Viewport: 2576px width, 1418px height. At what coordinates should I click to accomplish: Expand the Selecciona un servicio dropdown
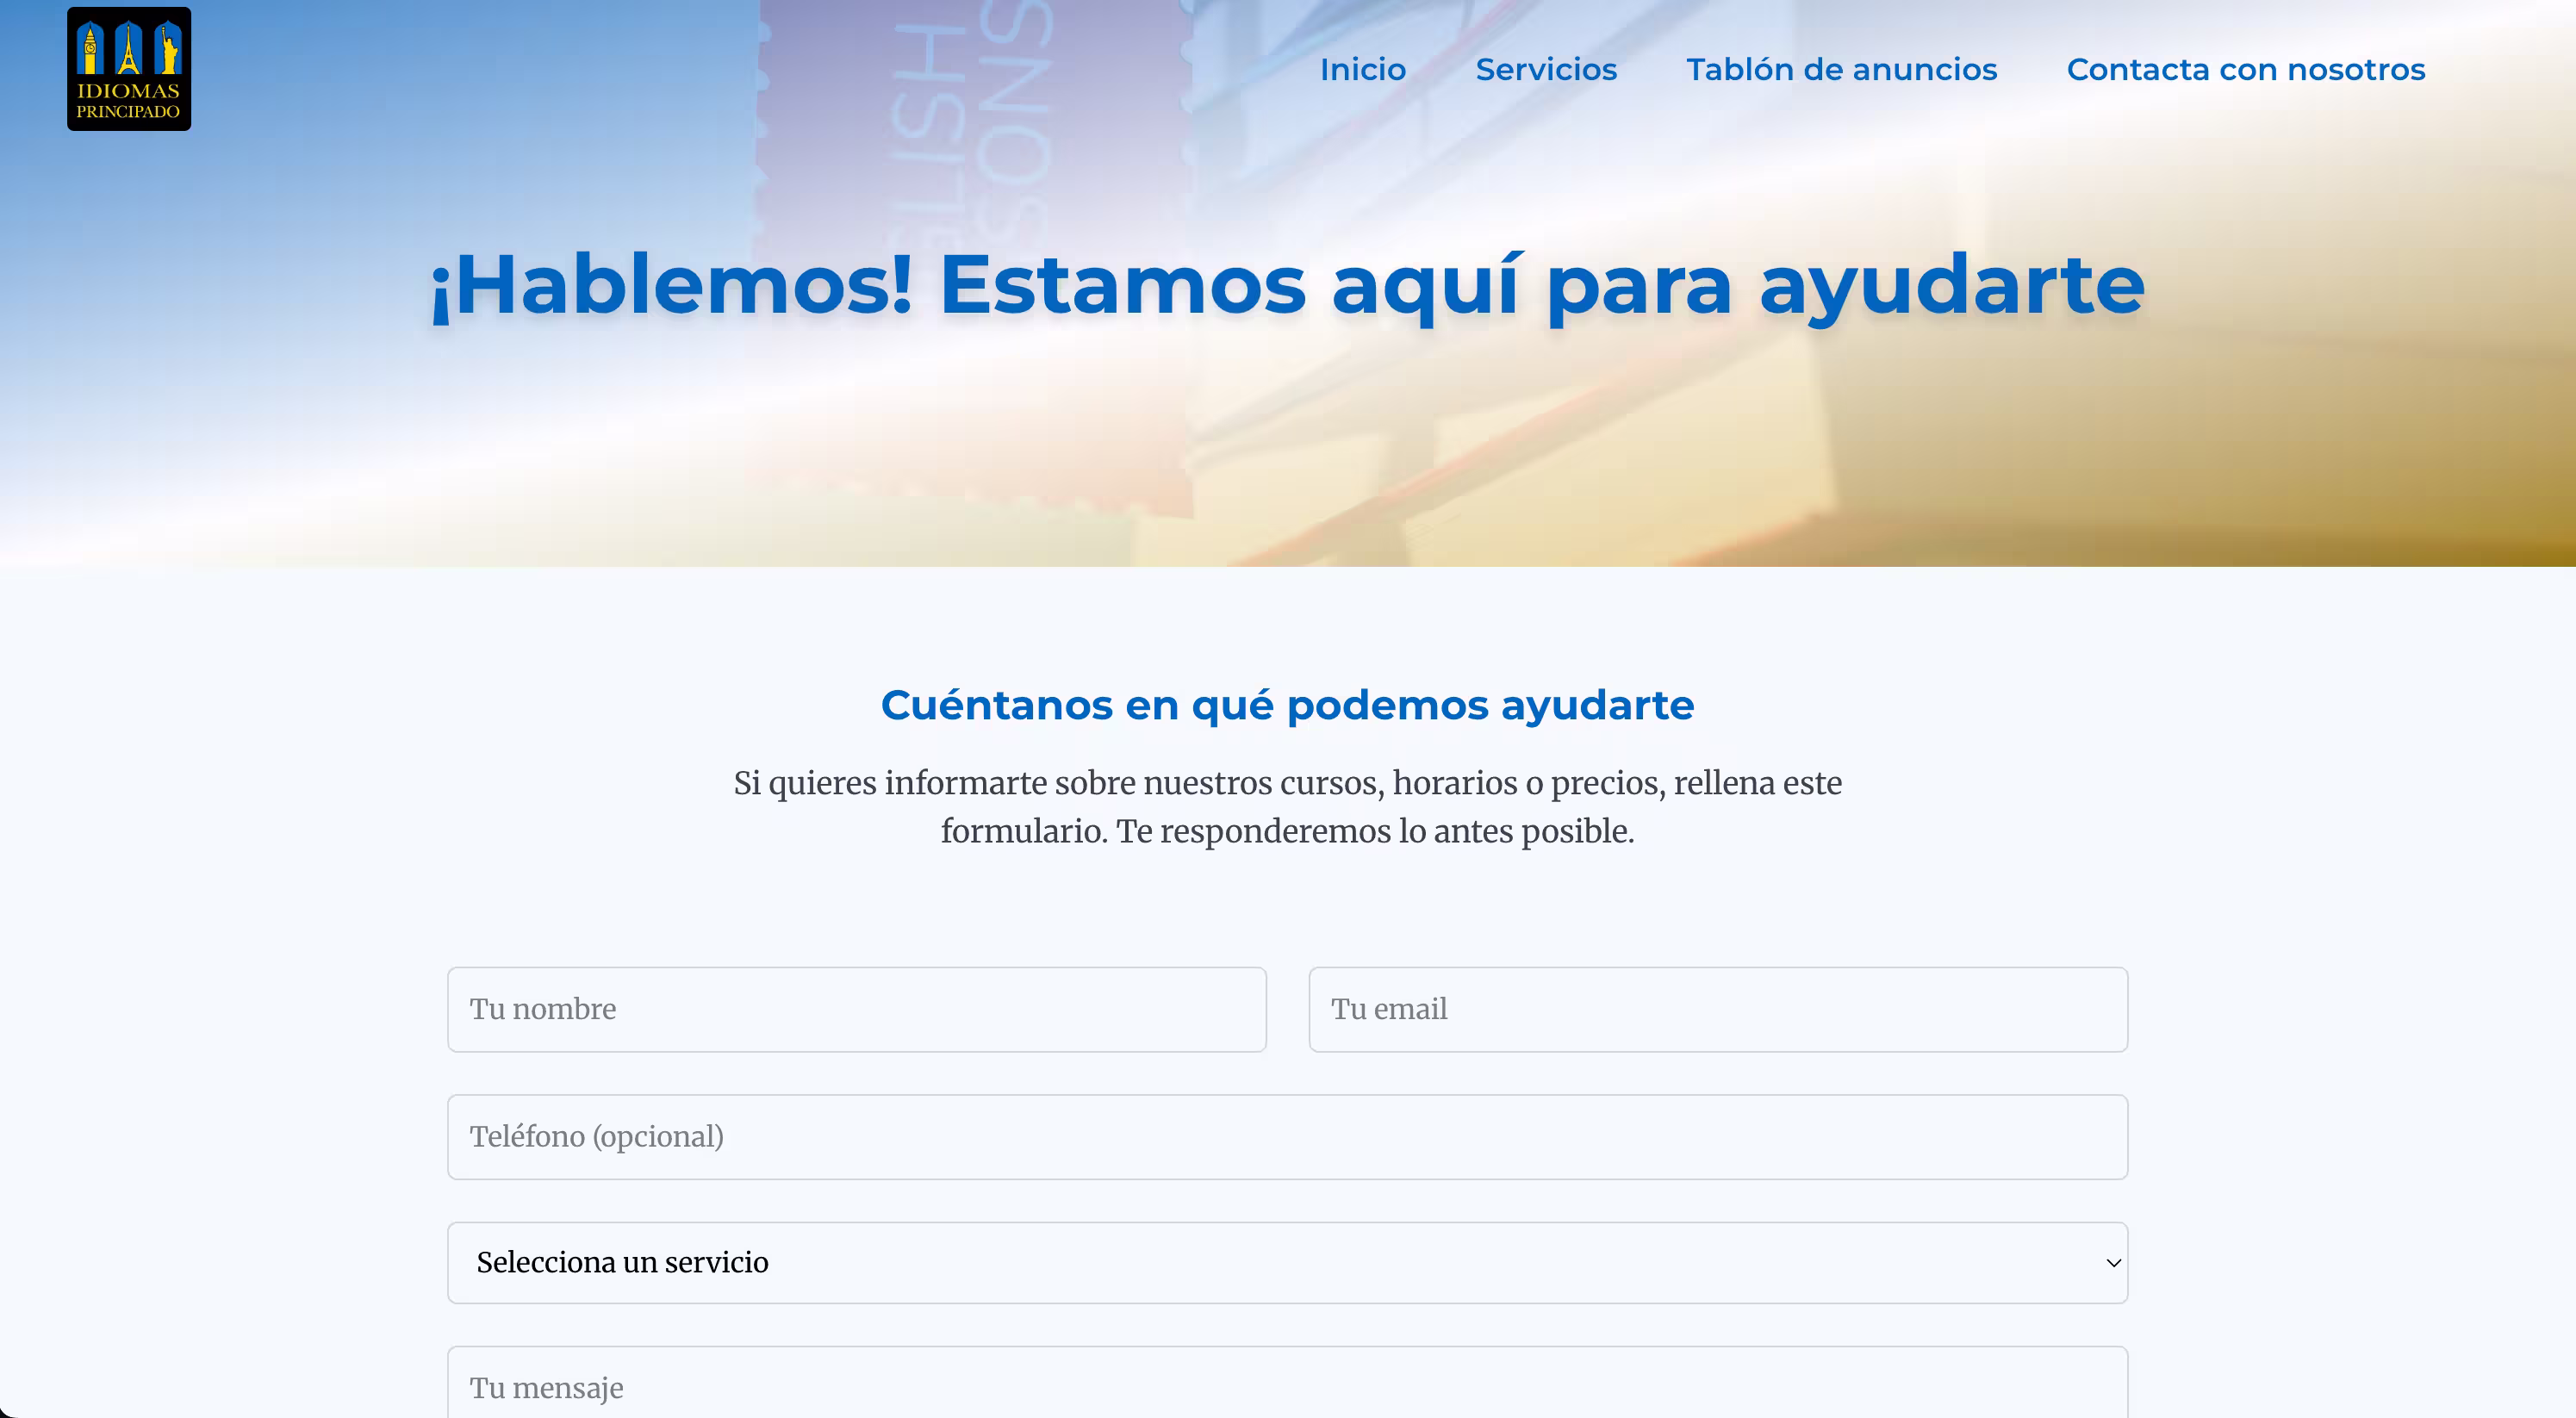click(1286, 1263)
